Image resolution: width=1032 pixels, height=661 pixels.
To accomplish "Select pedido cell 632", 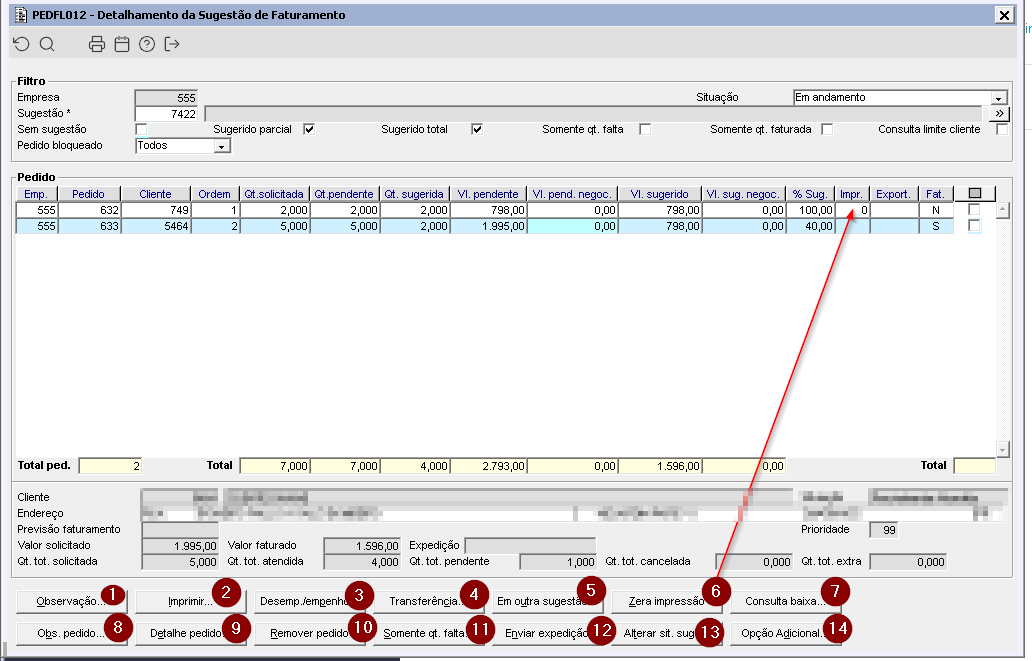I will click(x=88, y=210).
